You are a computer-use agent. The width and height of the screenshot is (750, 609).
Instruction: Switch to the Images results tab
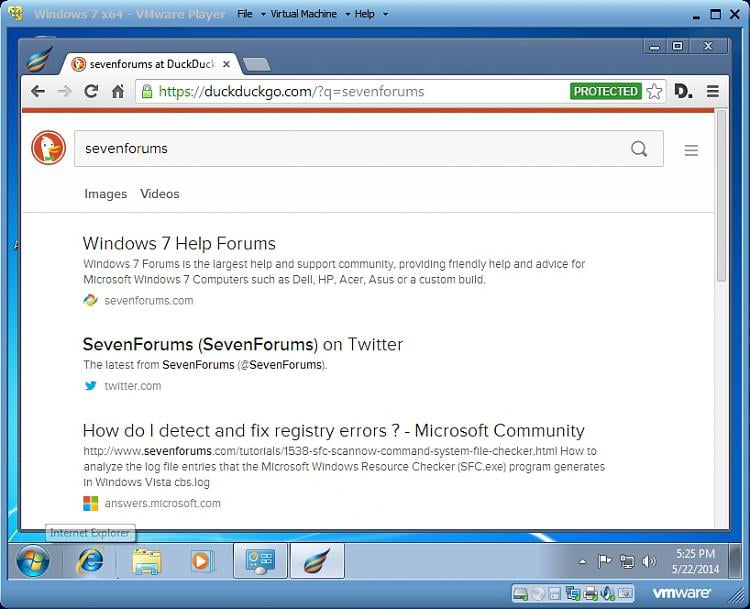coord(106,194)
